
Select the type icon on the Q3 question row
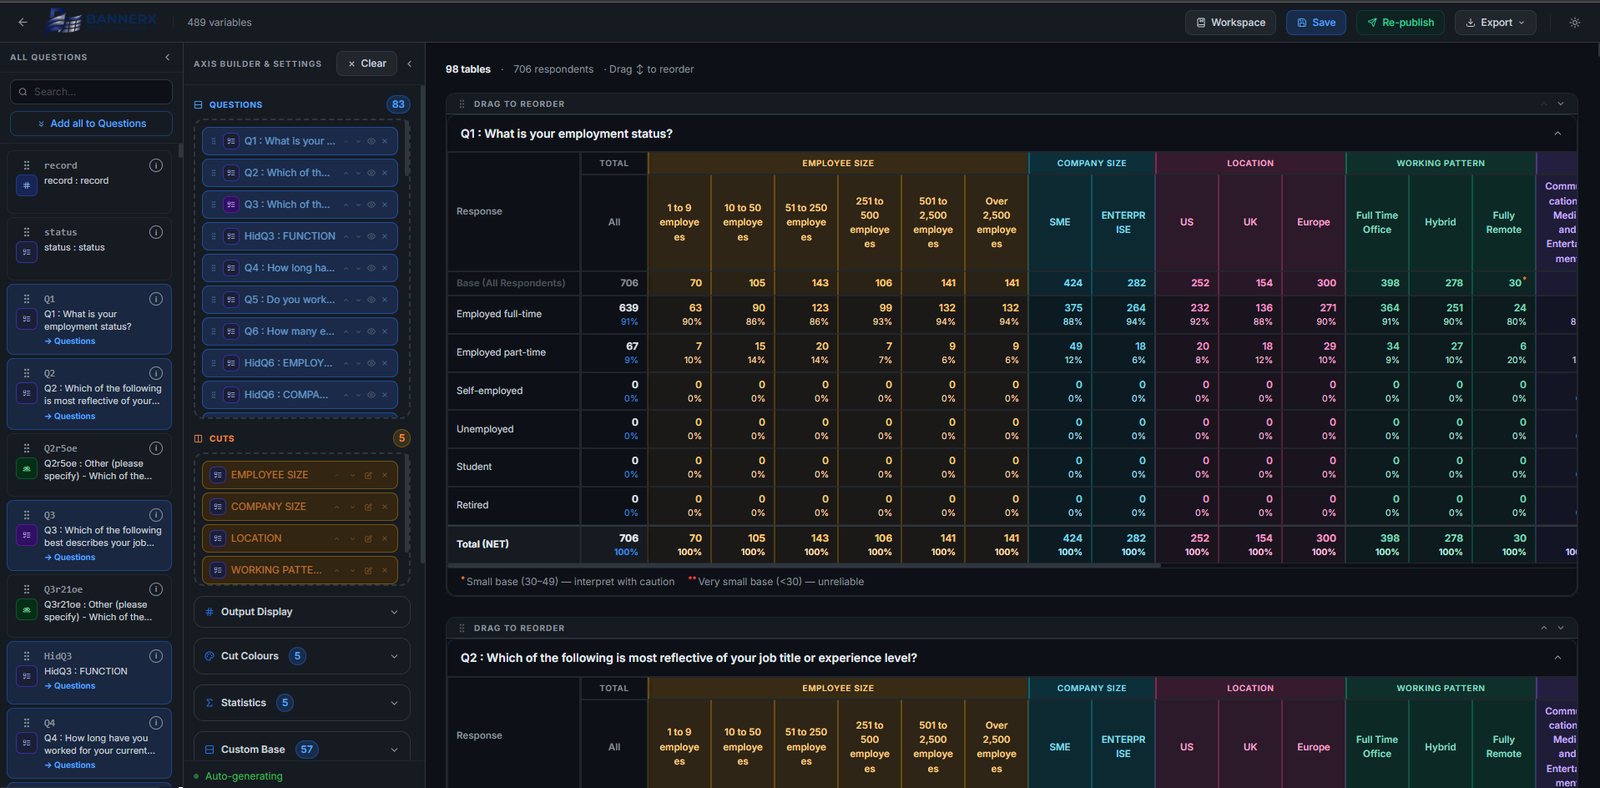click(x=231, y=204)
